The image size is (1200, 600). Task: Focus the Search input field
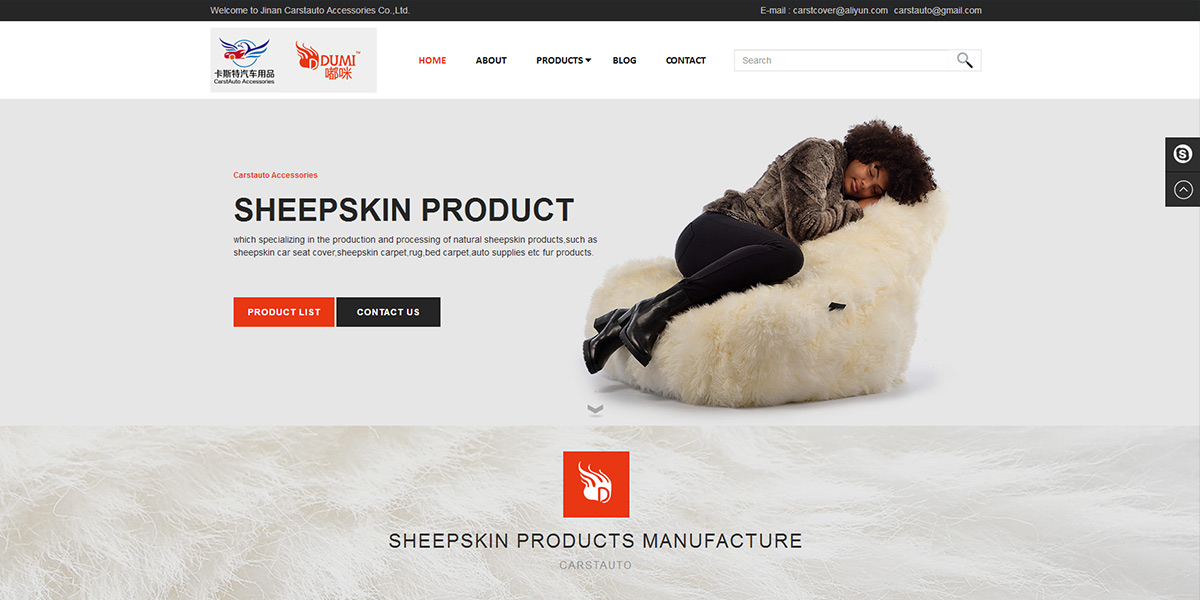pos(841,60)
